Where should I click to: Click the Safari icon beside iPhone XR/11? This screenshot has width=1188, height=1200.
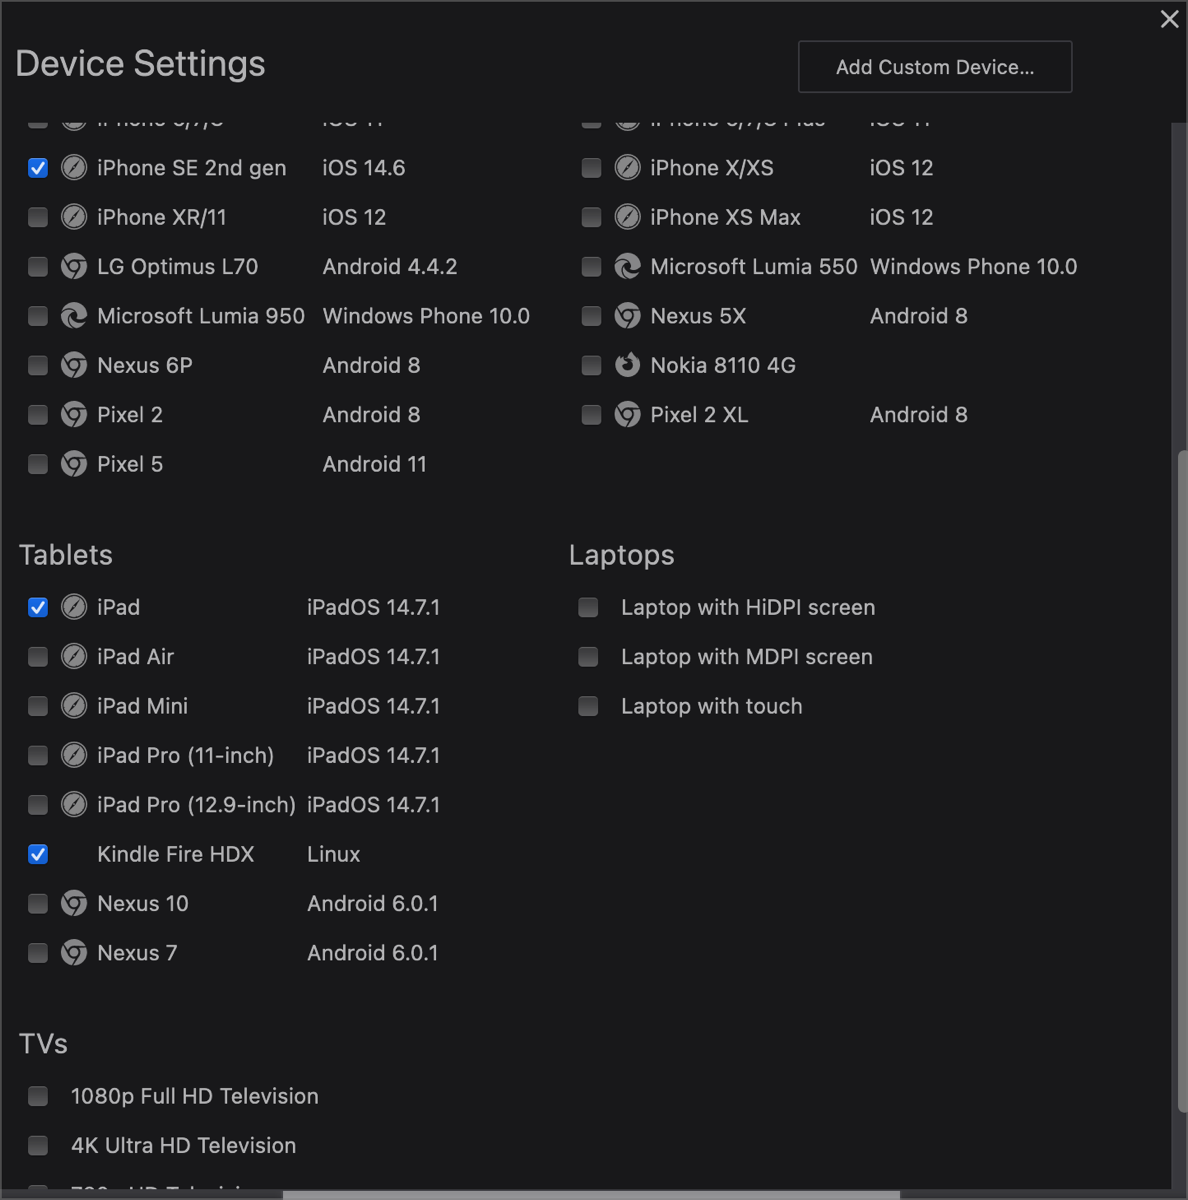[74, 217]
